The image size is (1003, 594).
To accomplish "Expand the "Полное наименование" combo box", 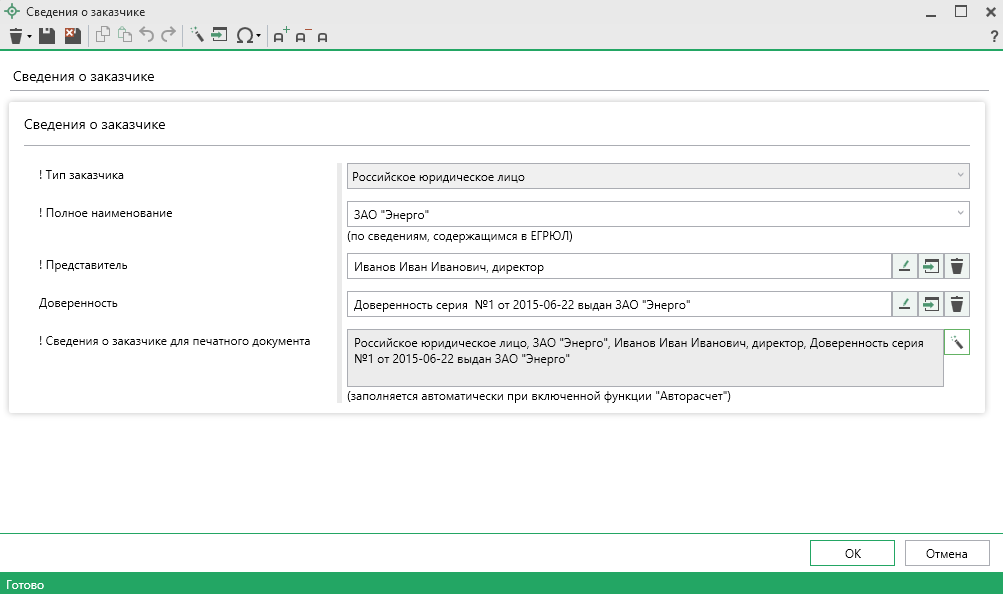I will pyautogui.click(x=960, y=213).
